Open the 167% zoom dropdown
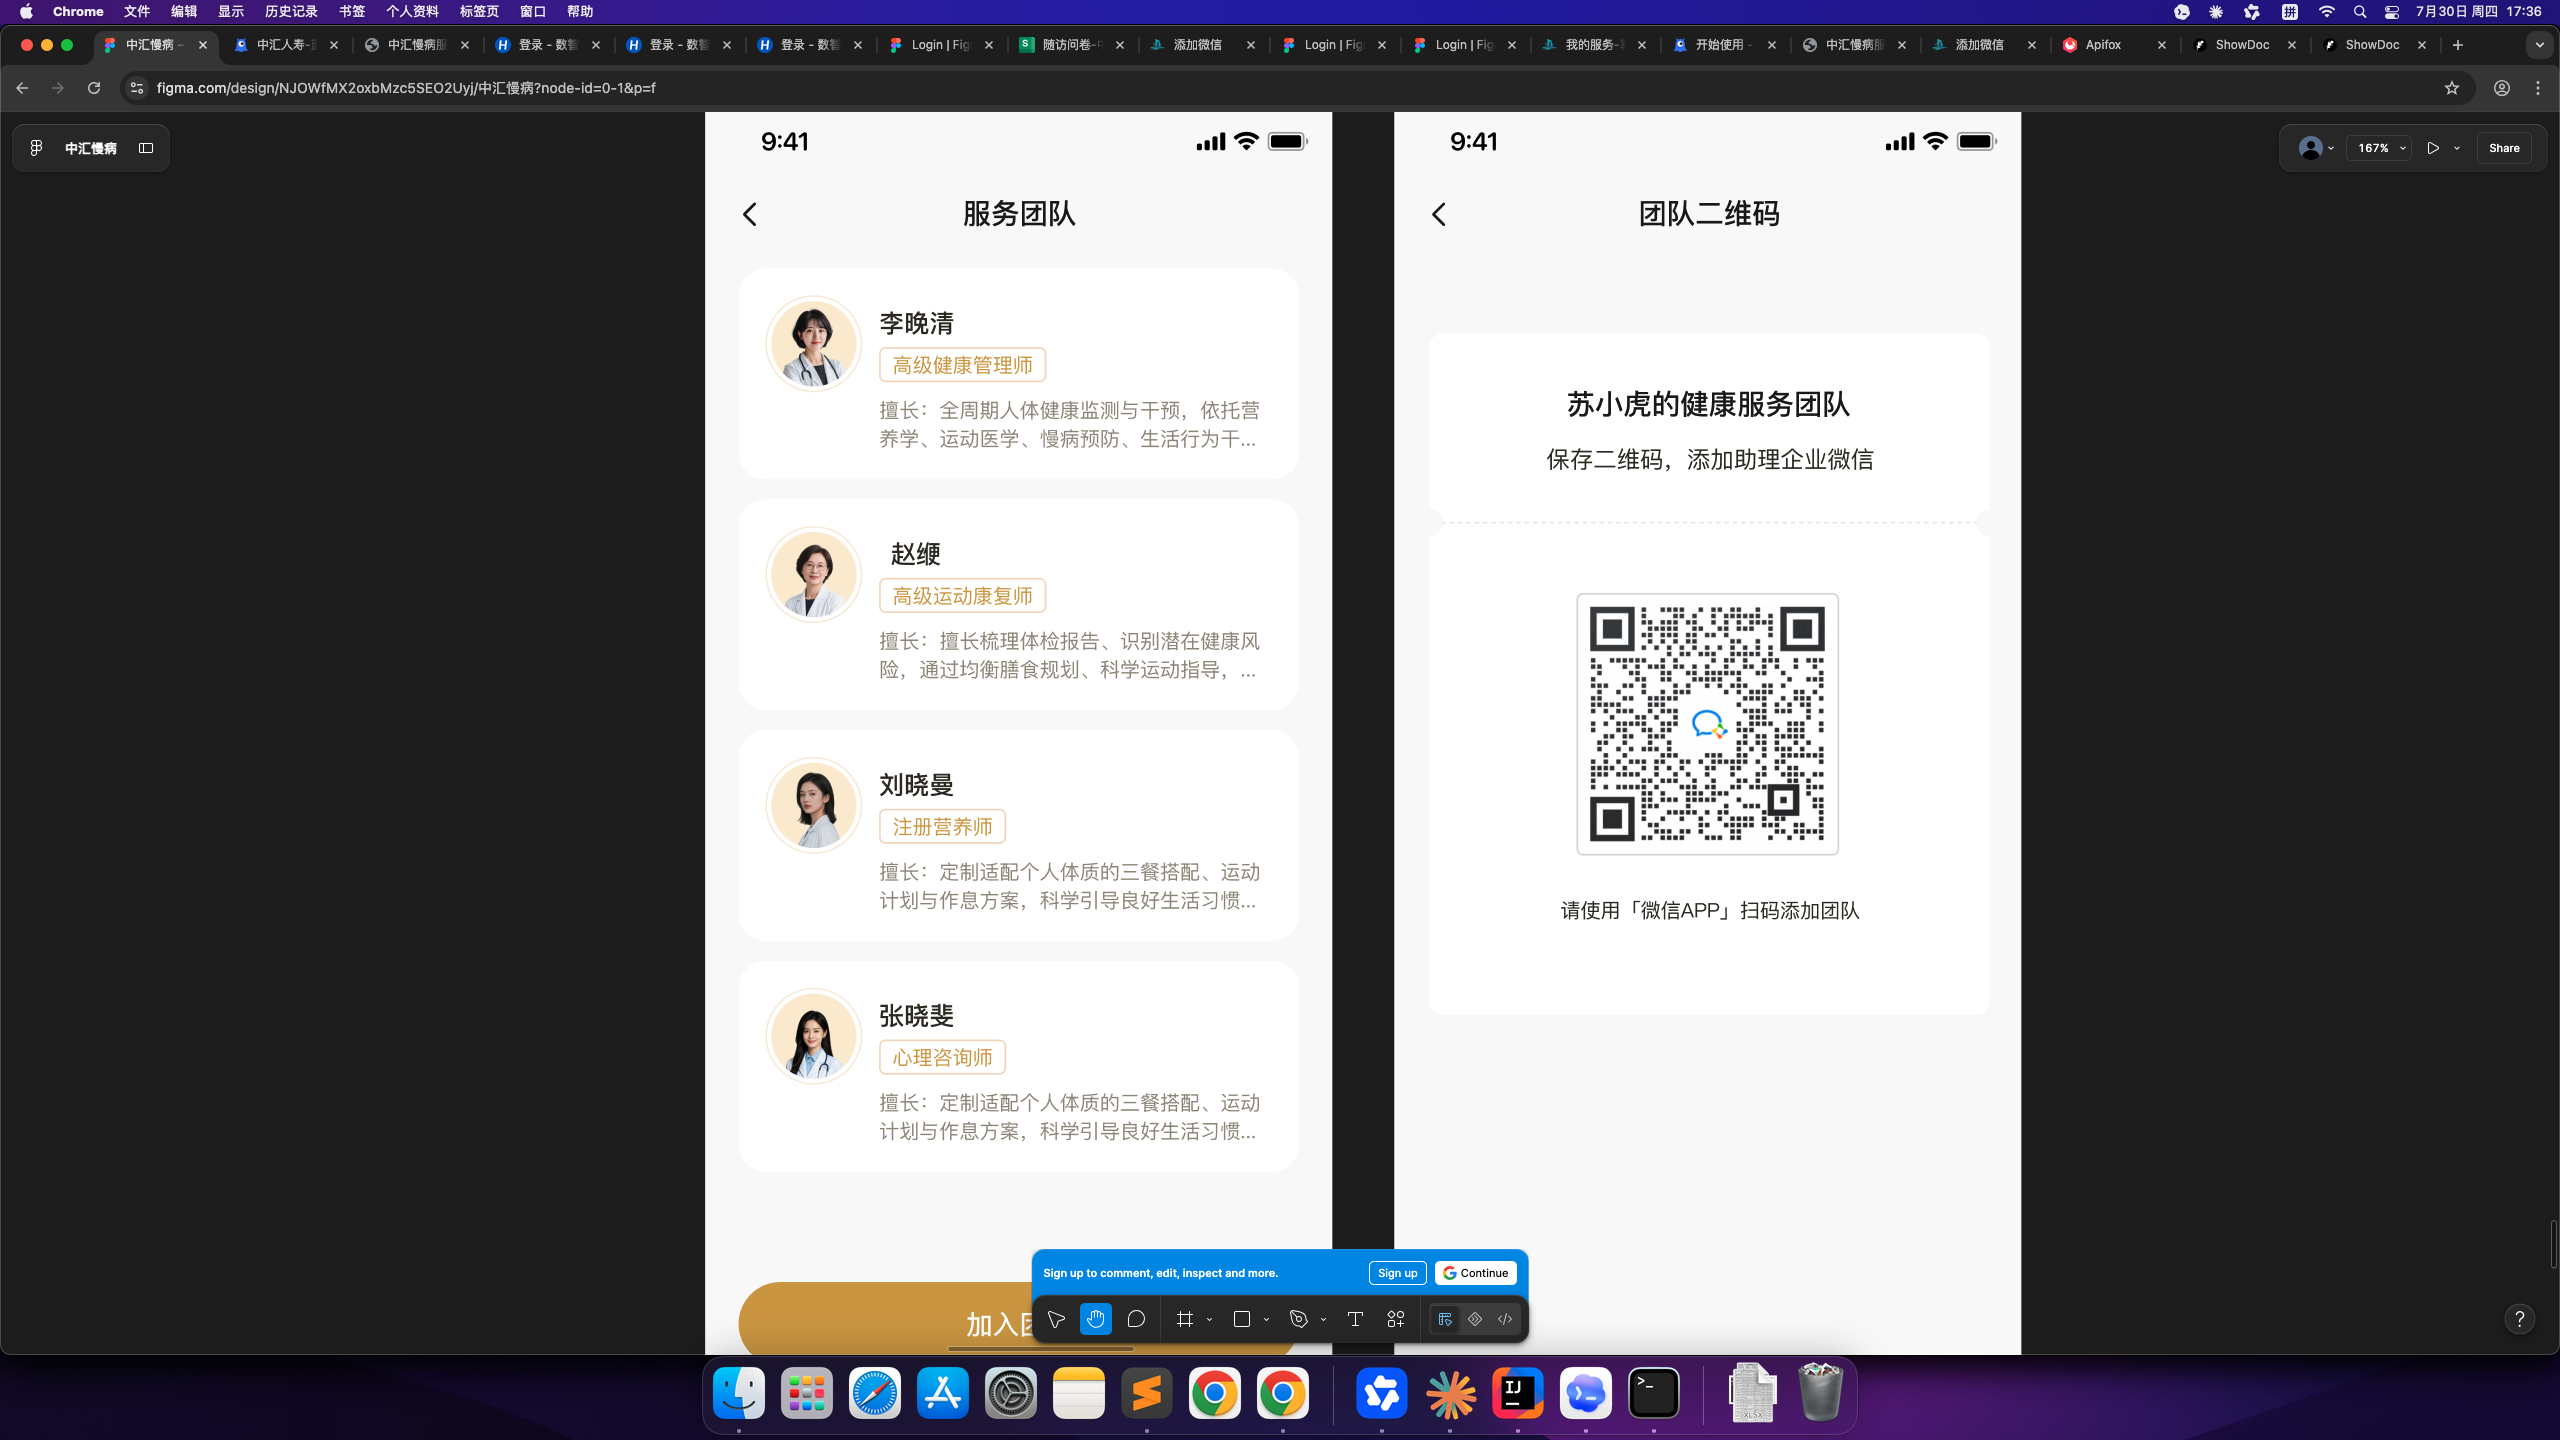Viewport: 2560px width, 1440px height. [x=2381, y=148]
